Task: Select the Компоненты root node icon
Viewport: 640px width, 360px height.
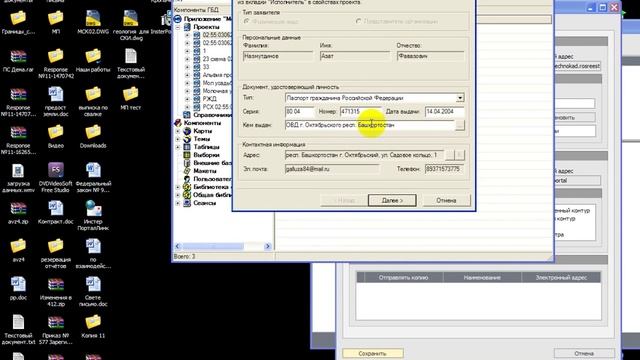Action: pos(178,123)
